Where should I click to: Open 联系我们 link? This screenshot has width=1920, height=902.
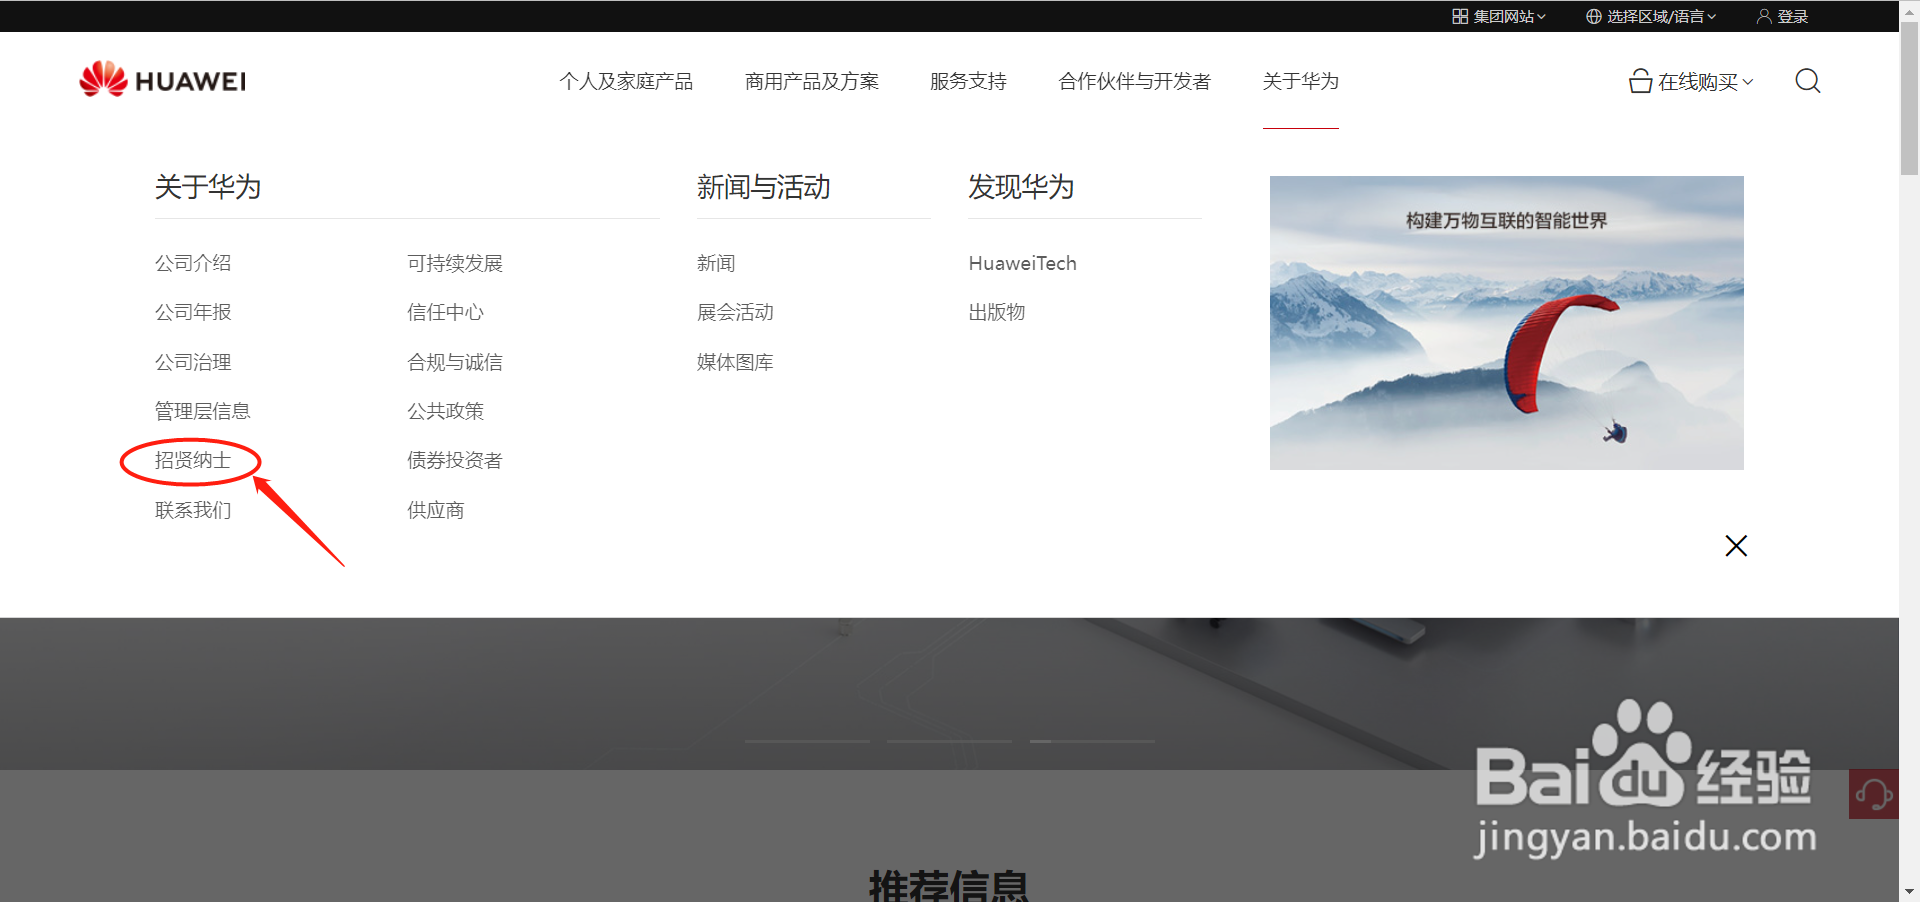point(193,510)
